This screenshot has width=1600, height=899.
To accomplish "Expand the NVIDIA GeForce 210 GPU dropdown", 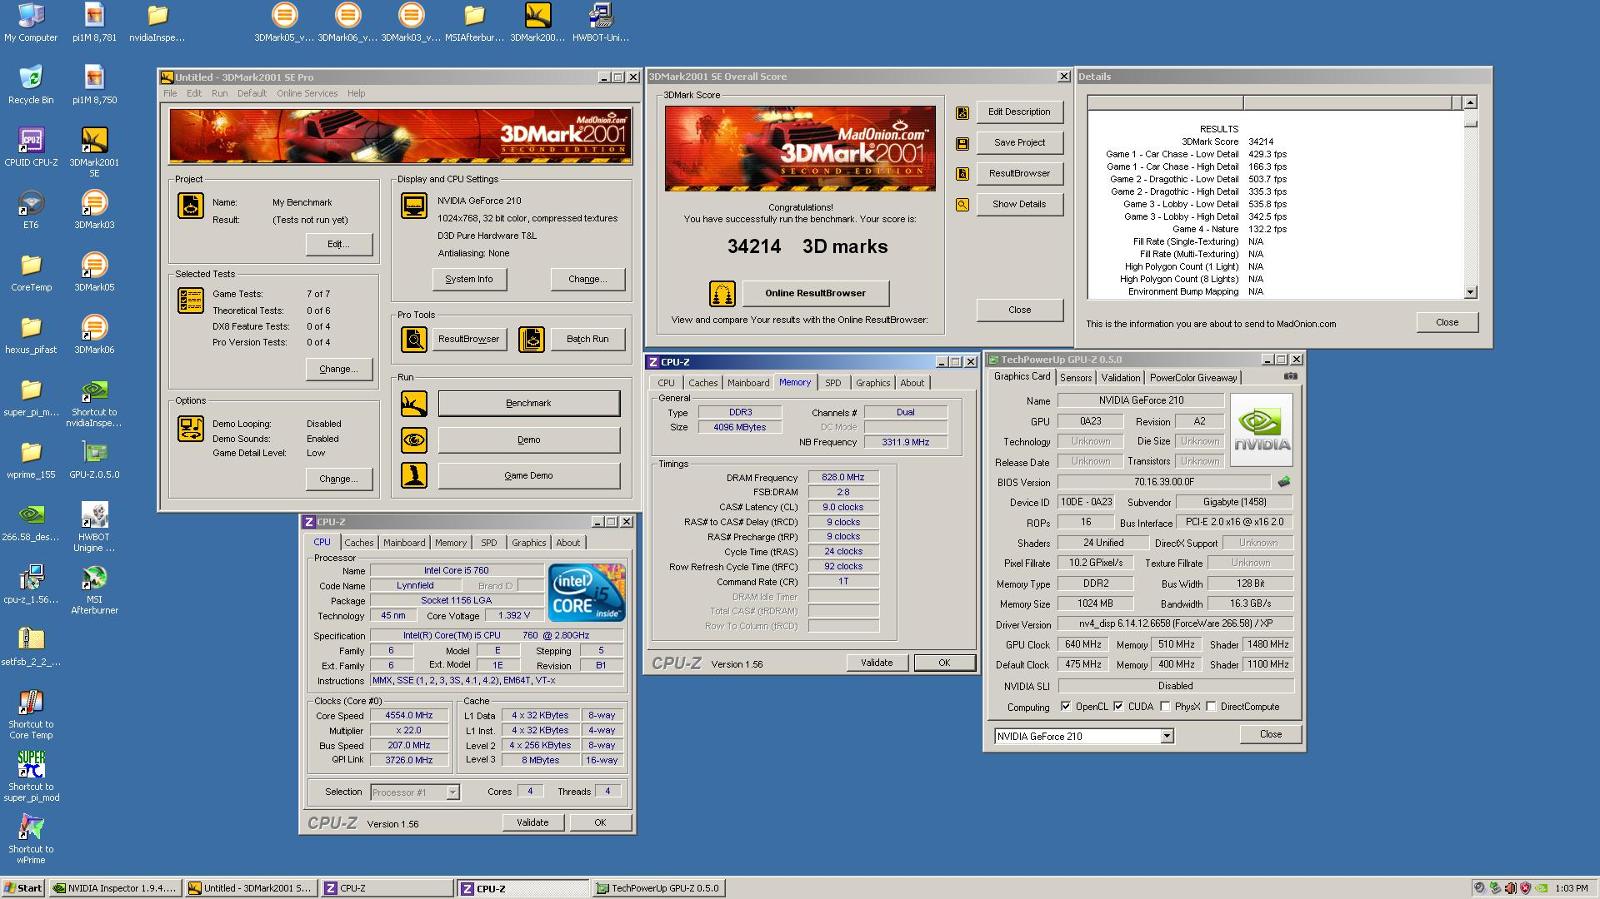I will (x=1166, y=736).
